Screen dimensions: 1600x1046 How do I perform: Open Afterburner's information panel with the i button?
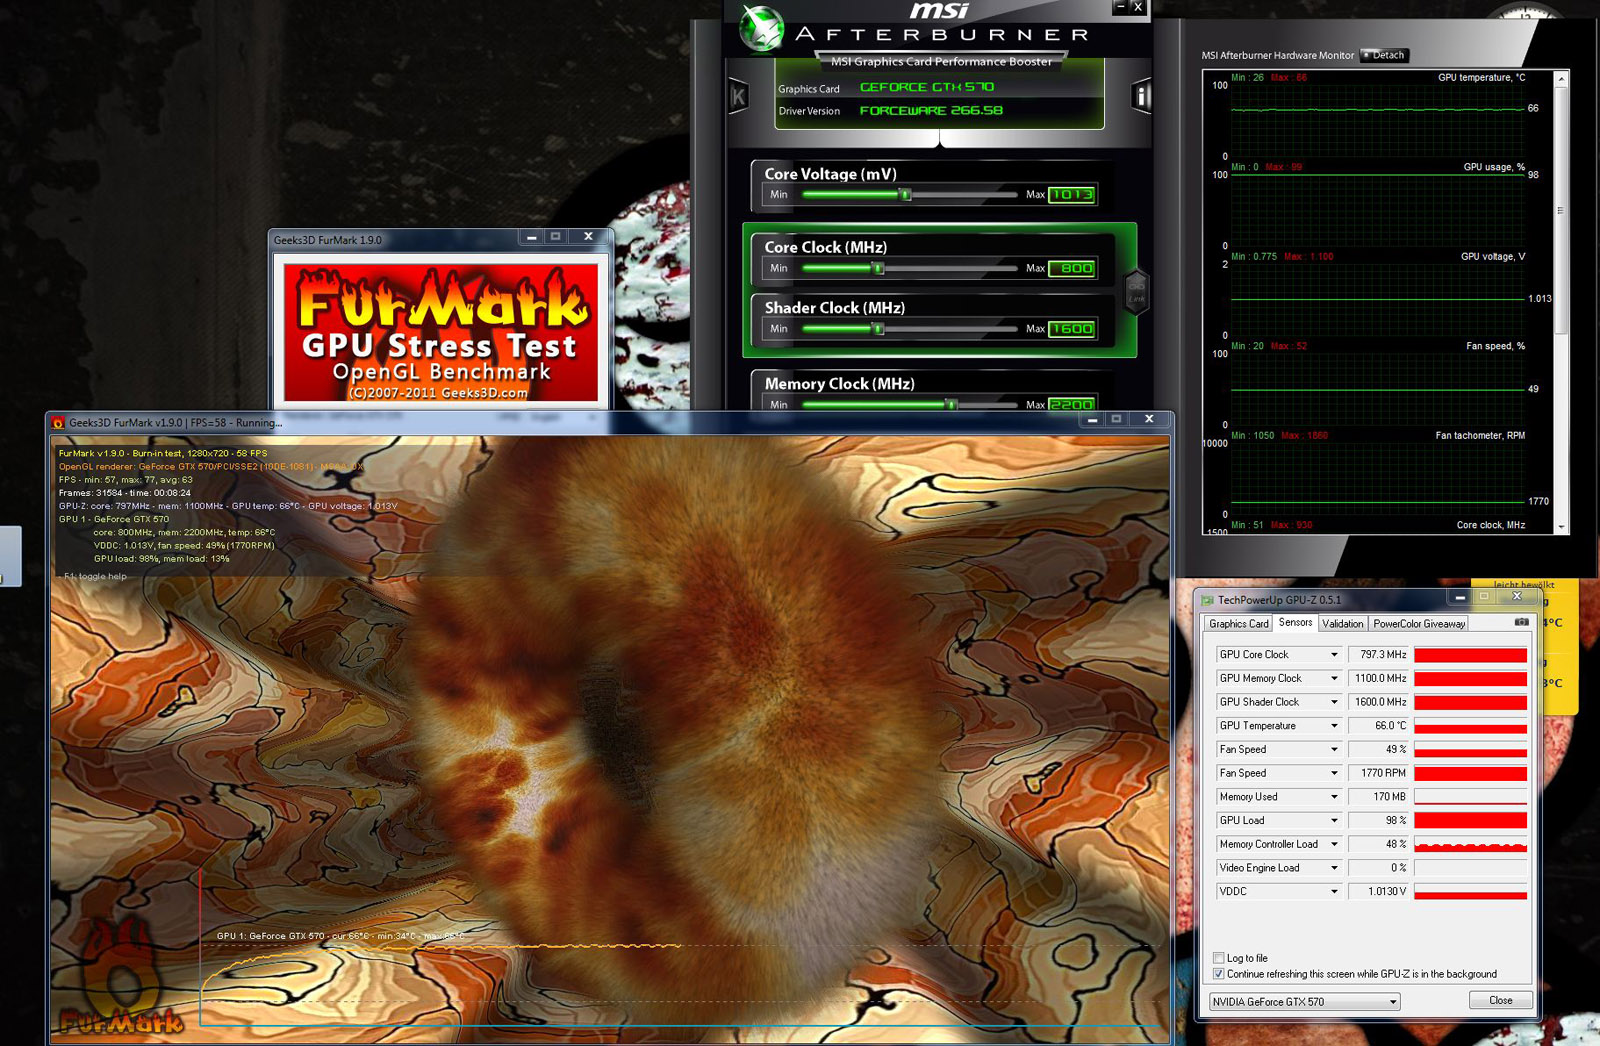coord(1141,96)
